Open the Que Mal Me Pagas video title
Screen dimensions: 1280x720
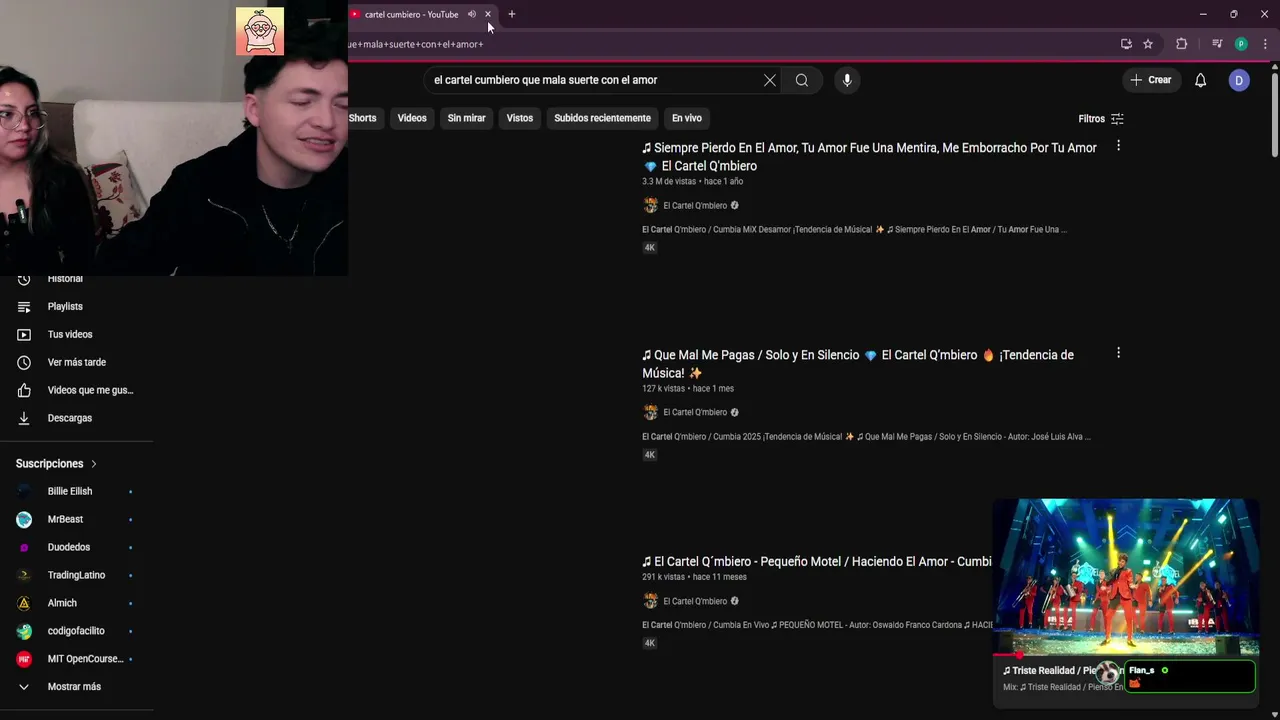point(858,364)
